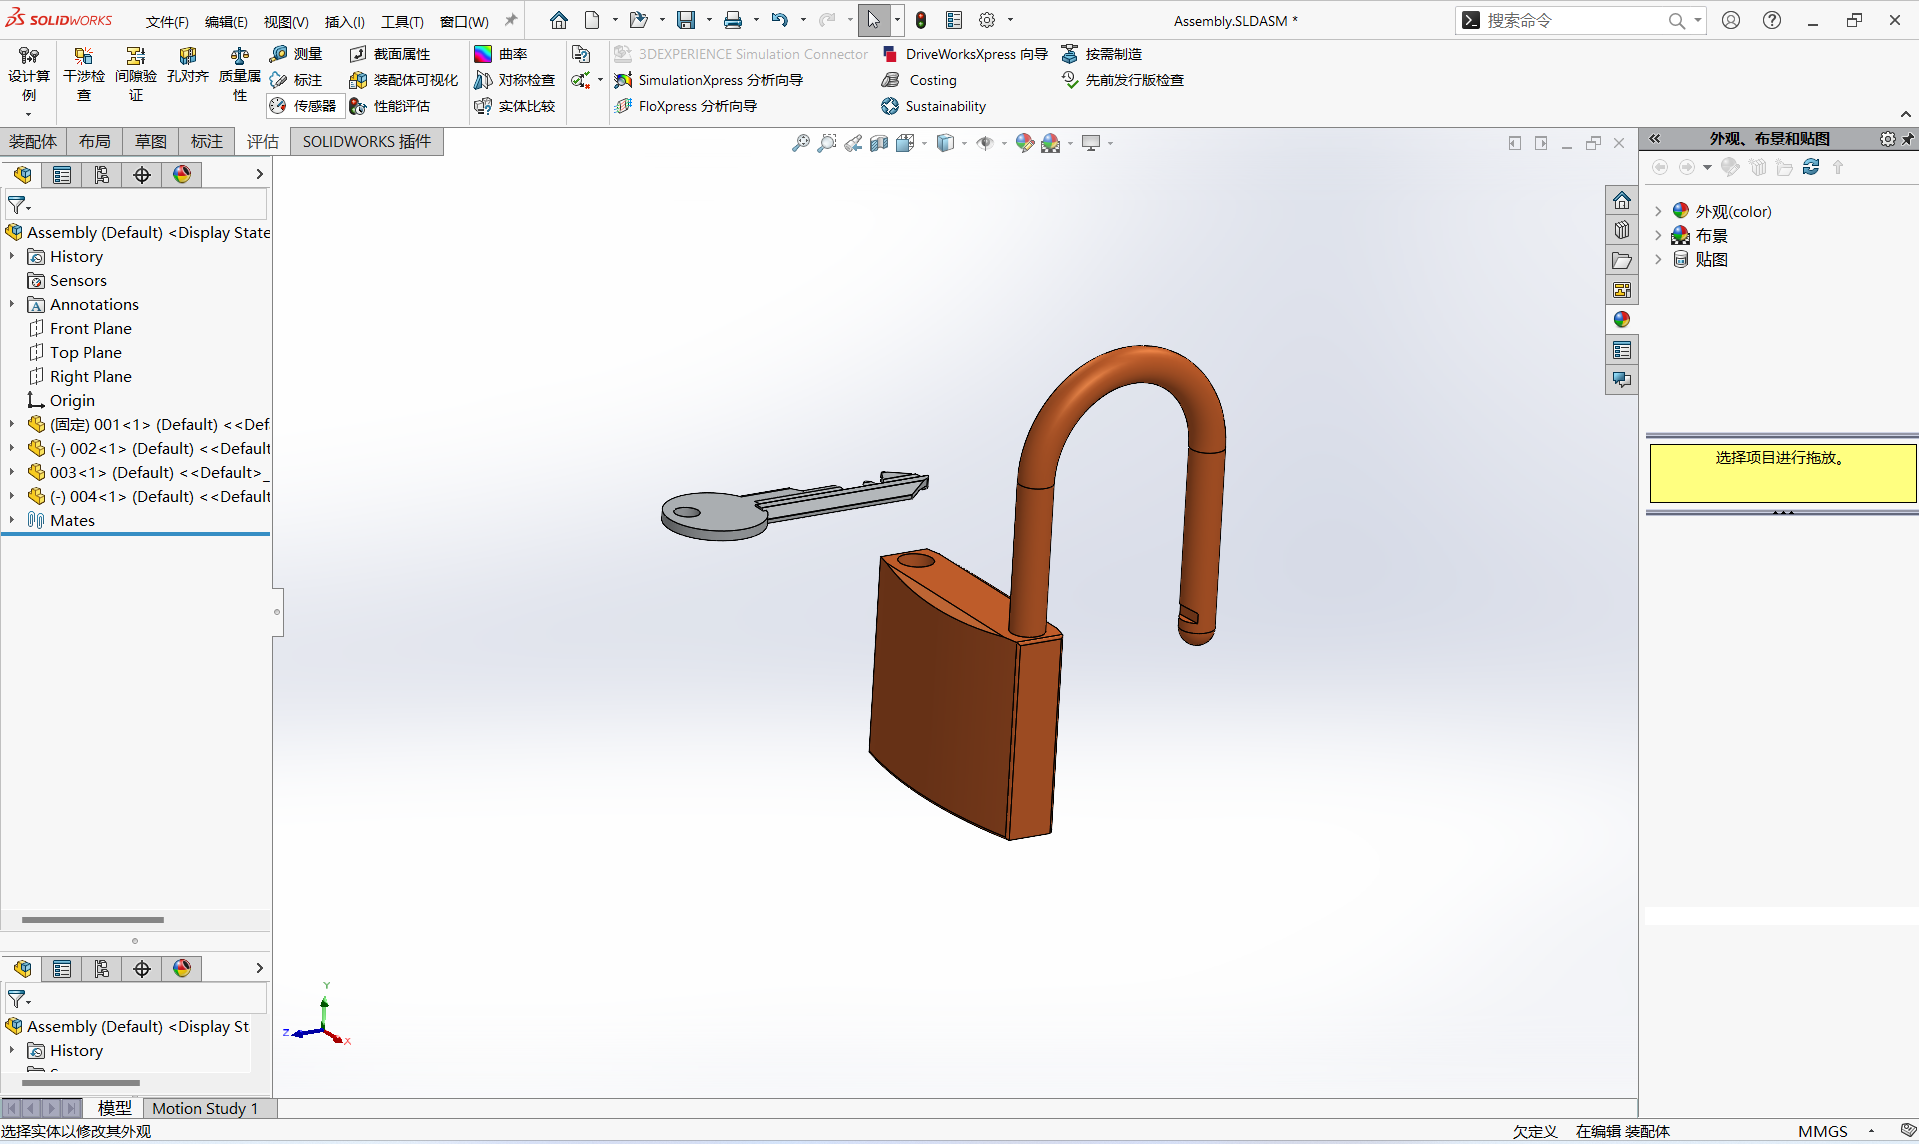Open the Costing tool
Screen dimensions: 1919x1144
click(919, 80)
